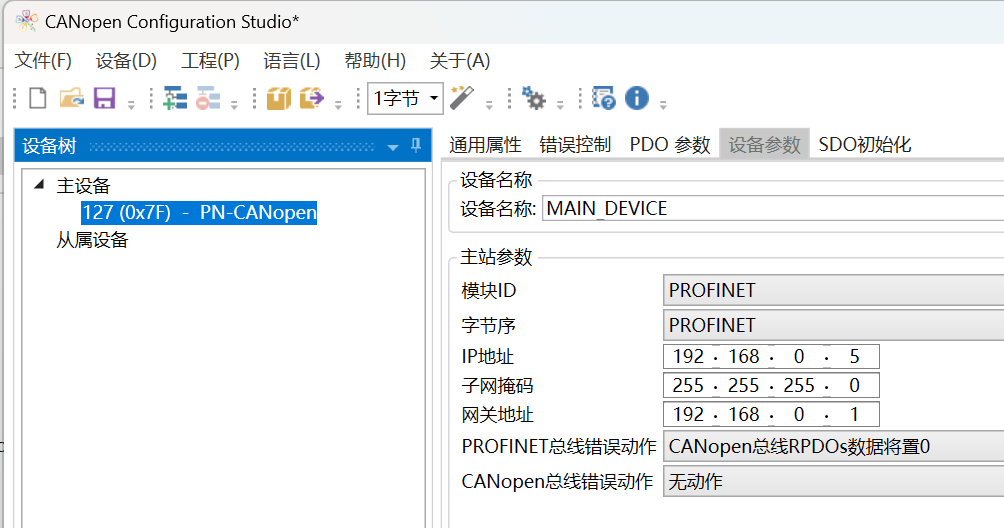
Task: Open the 字节序 dropdown showing PROFINET
Action: pos(833,325)
